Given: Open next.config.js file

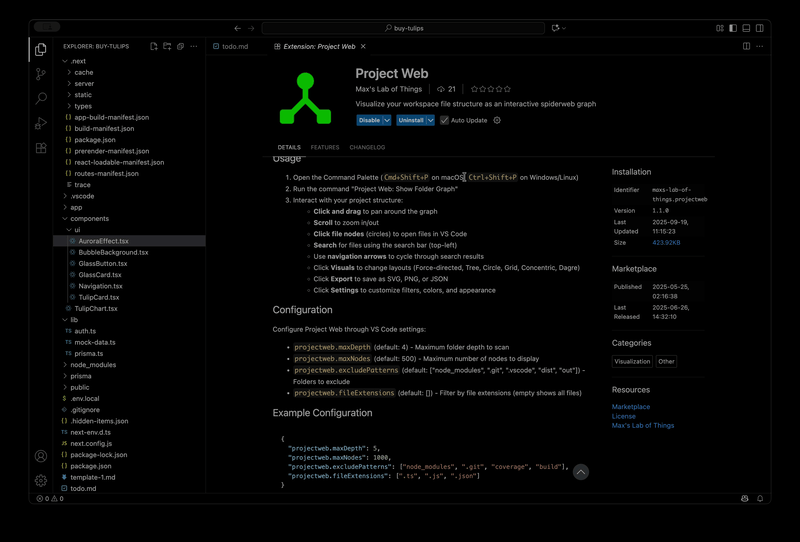Looking at the screenshot, I should coord(130,444).
